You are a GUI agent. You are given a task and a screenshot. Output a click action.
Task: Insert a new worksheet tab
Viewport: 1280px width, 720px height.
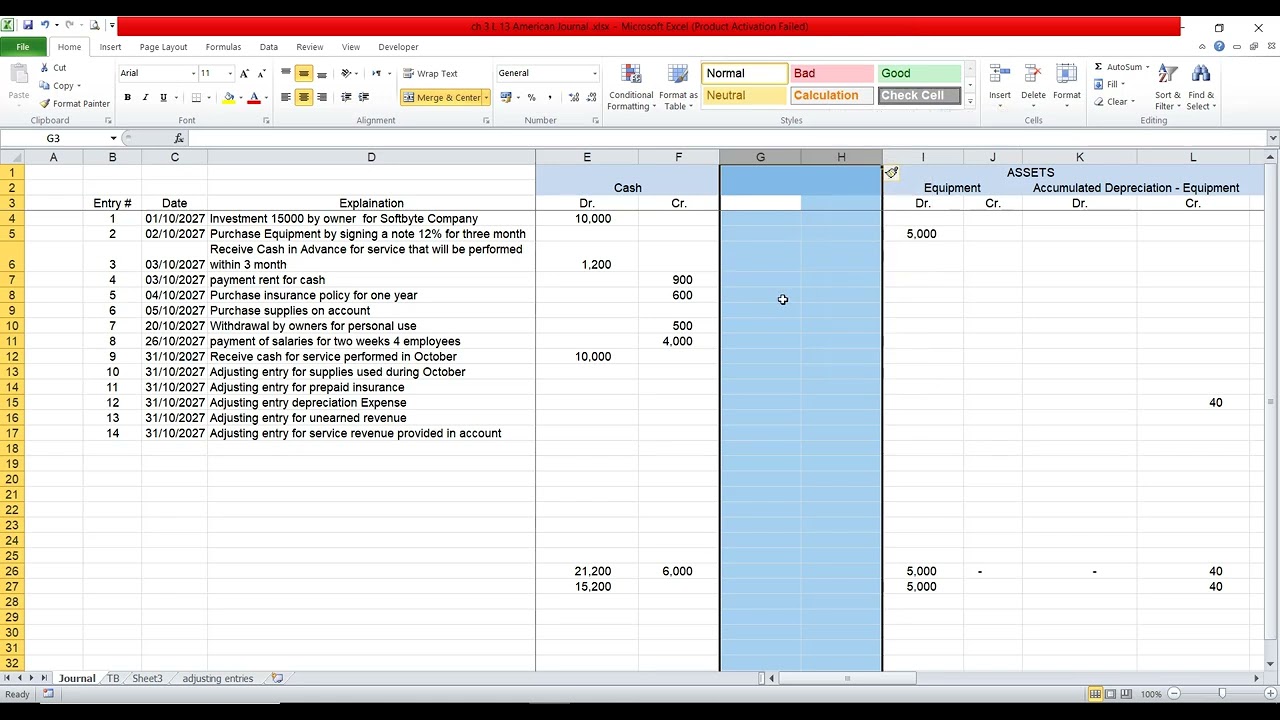click(277, 678)
